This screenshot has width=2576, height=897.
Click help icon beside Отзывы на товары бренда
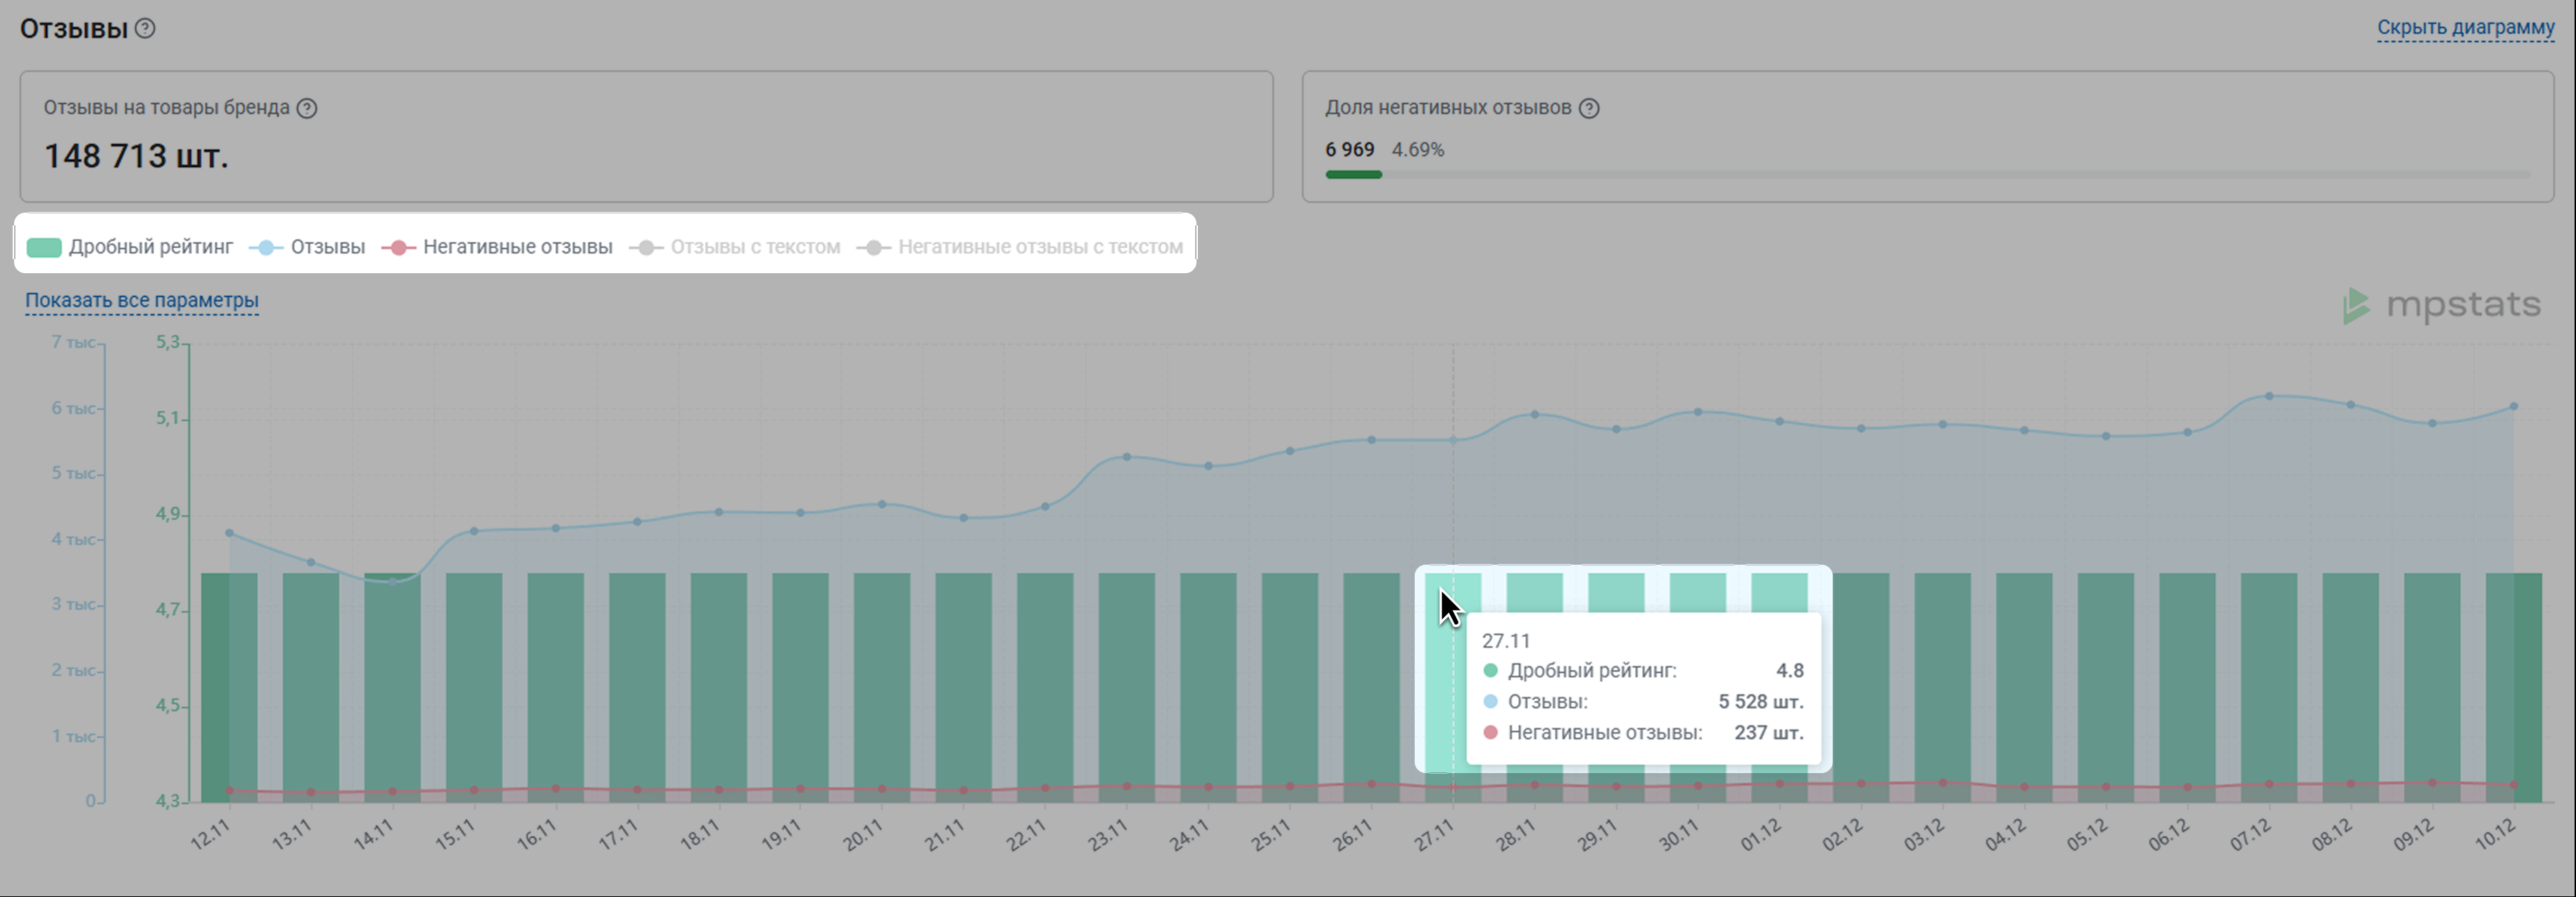(307, 108)
